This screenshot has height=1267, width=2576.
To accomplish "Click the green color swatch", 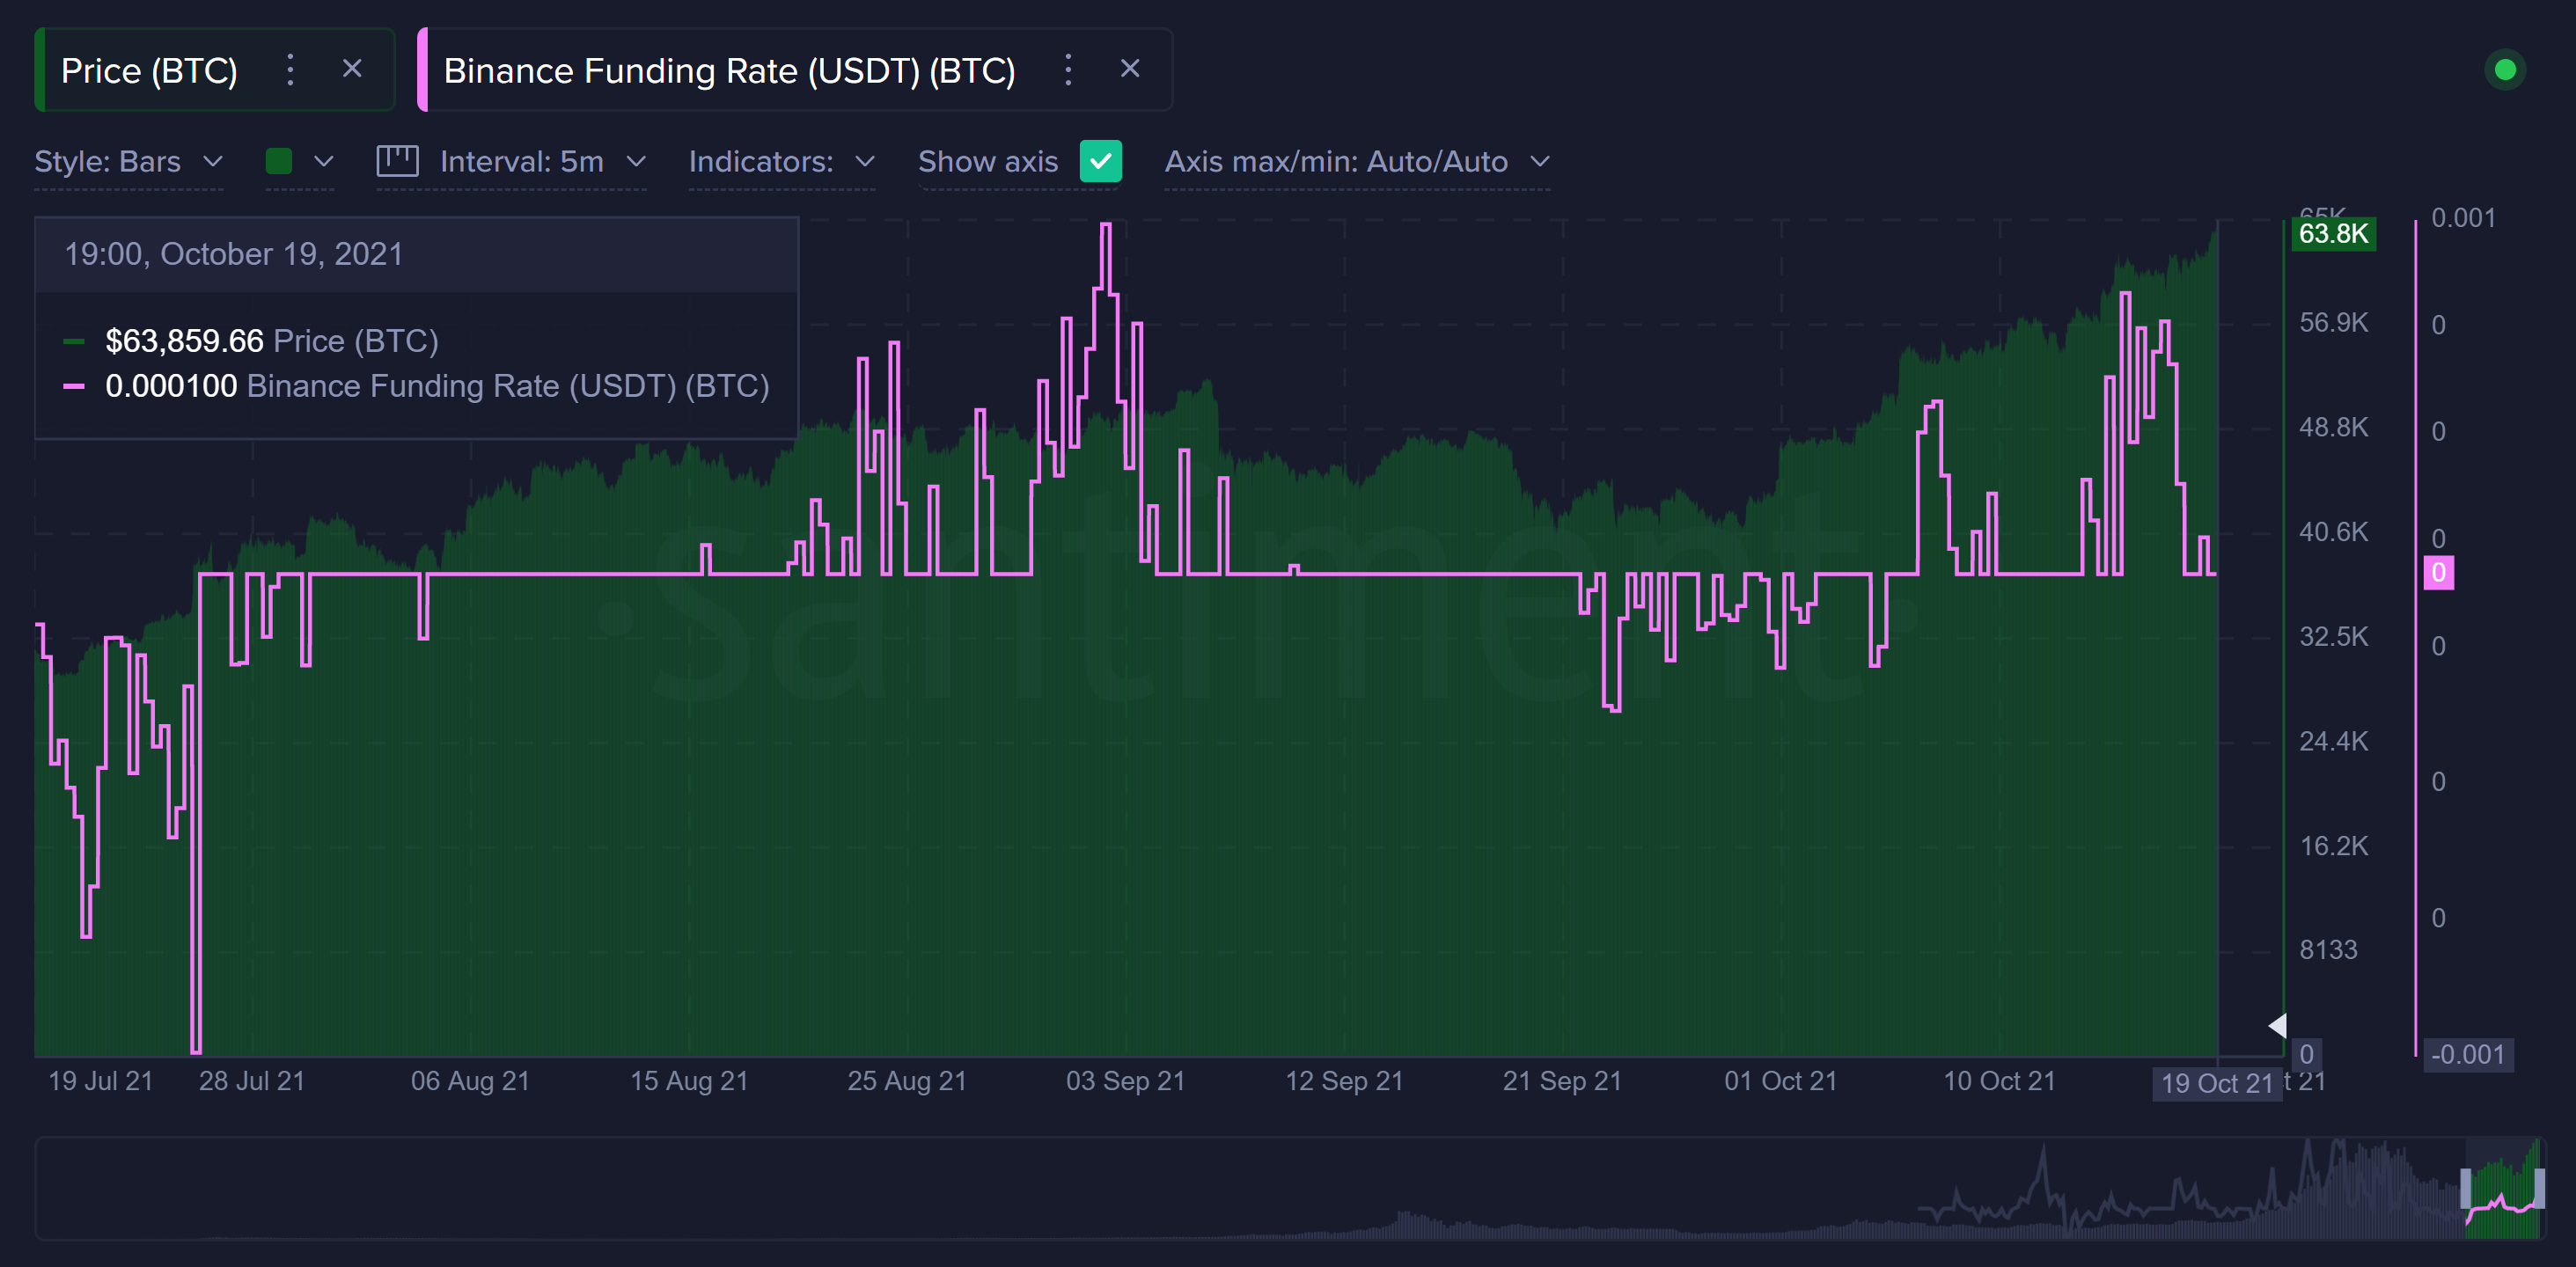I will pyautogui.click(x=279, y=161).
